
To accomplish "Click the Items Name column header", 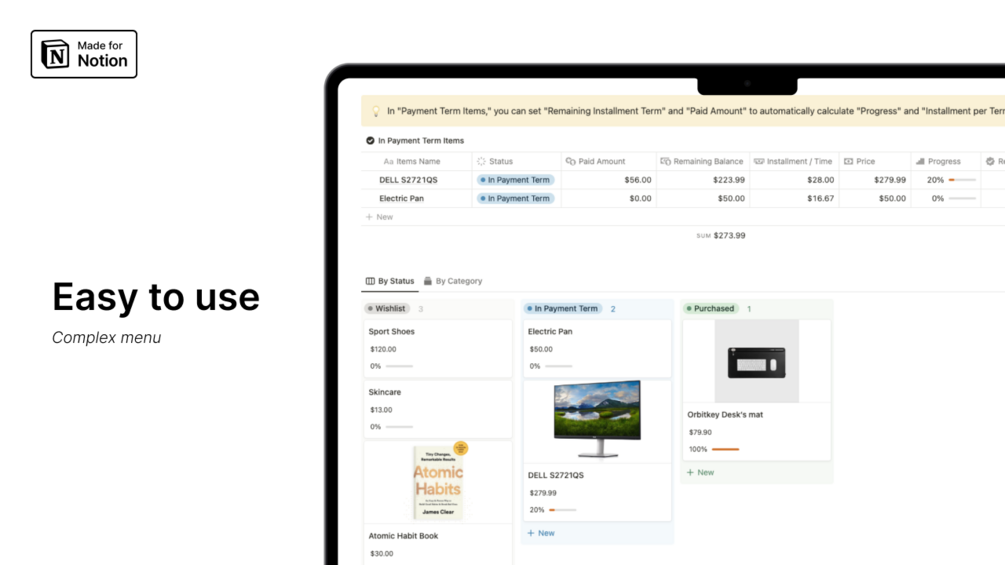I will point(412,161).
